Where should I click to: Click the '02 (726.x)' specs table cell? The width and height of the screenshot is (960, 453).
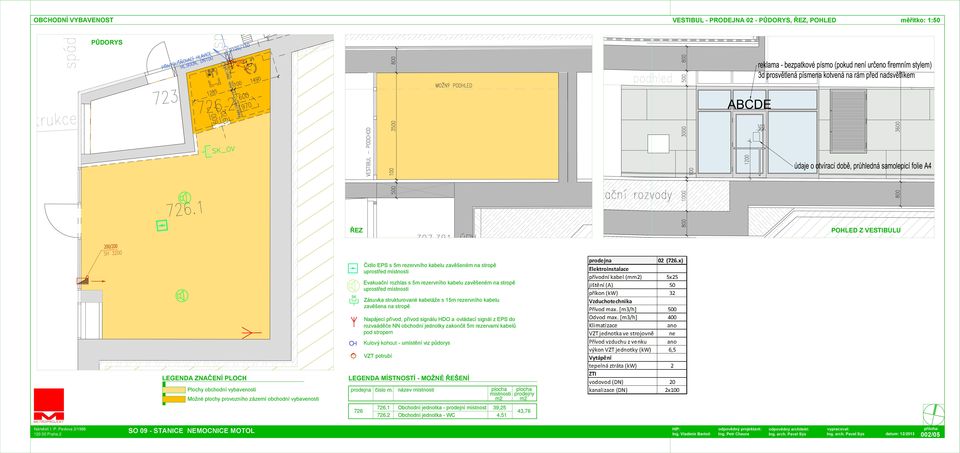[671, 260]
